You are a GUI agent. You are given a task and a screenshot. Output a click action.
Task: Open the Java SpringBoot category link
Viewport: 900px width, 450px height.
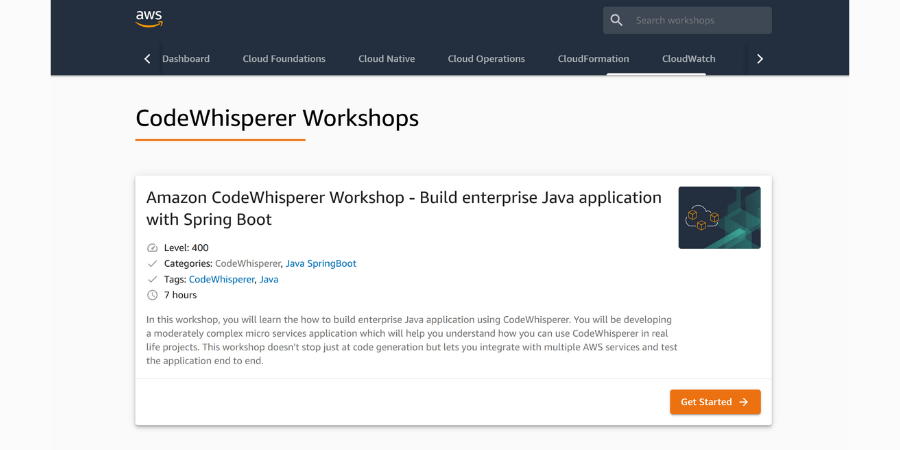321,264
